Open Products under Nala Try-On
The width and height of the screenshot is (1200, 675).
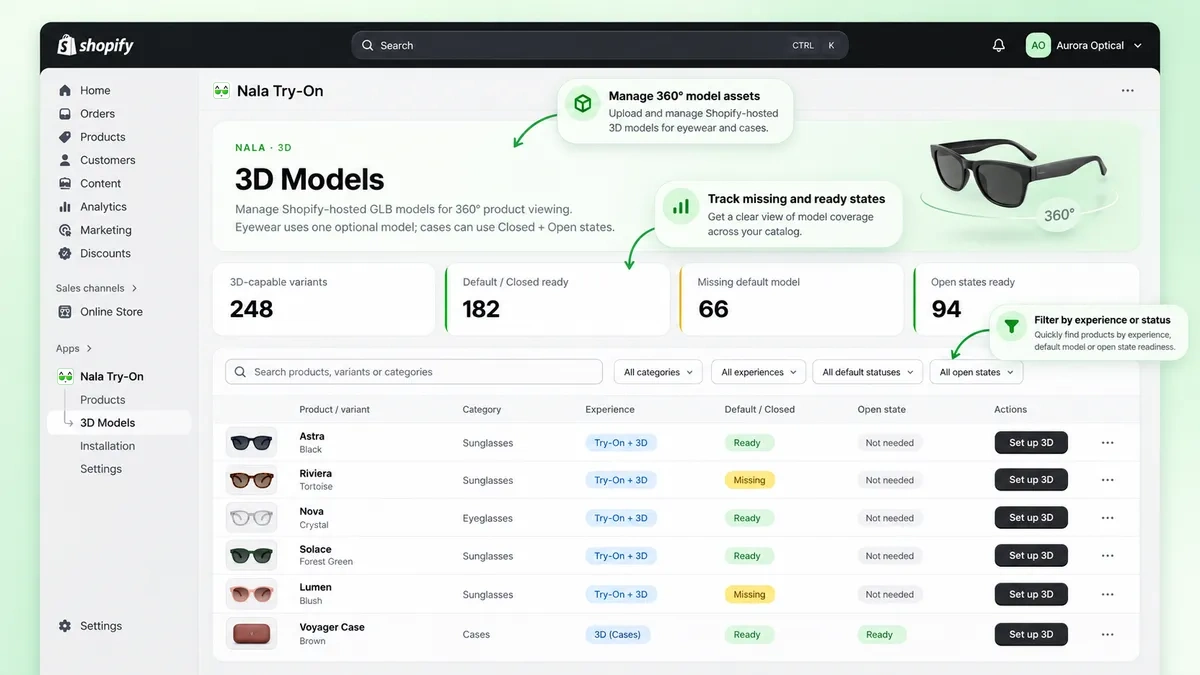click(x=103, y=400)
